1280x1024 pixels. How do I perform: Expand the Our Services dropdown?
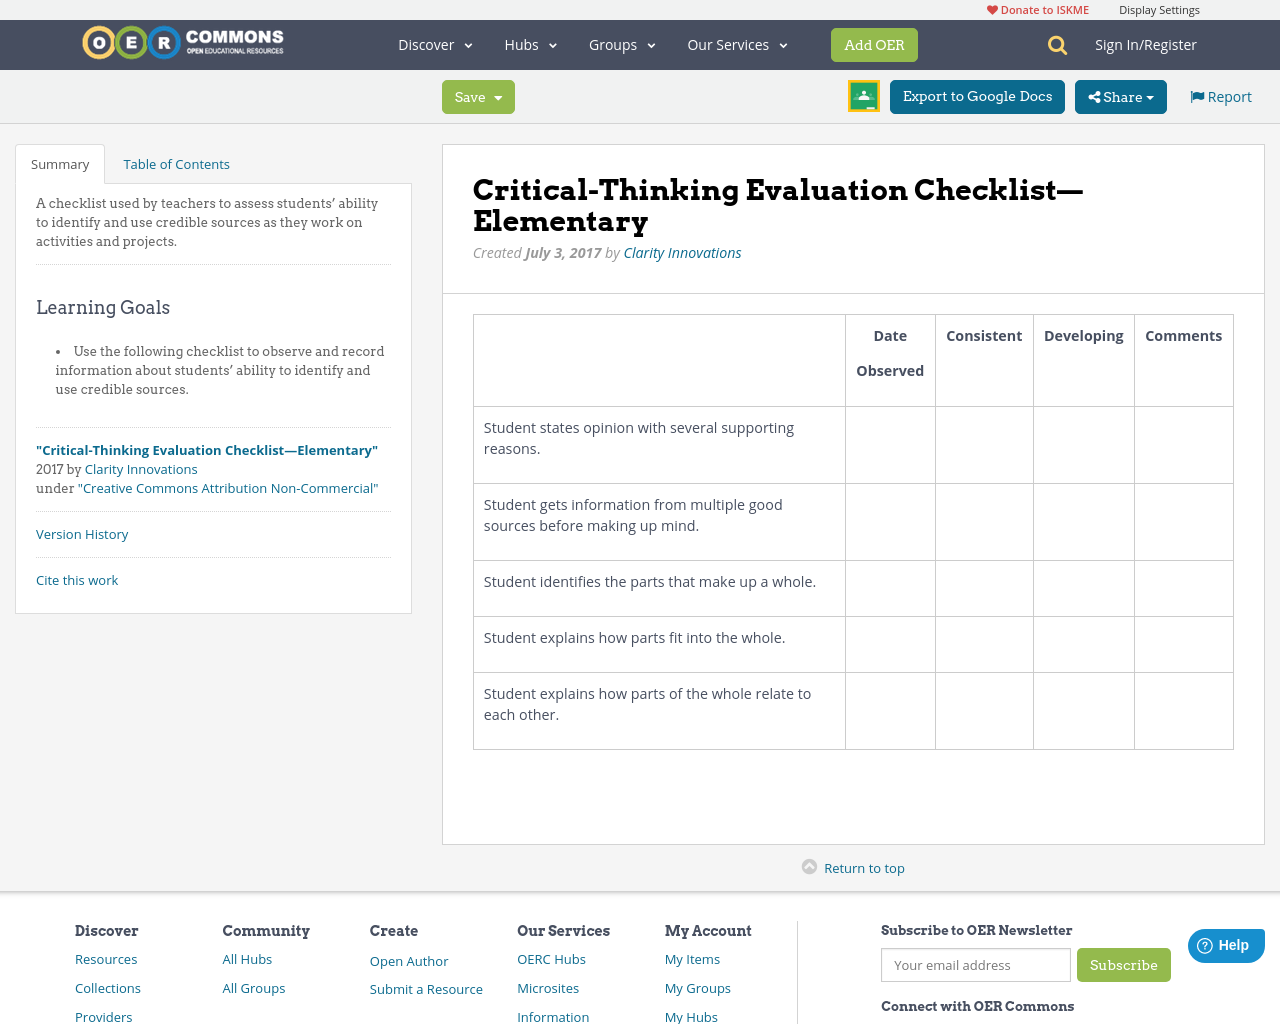click(x=736, y=44)
